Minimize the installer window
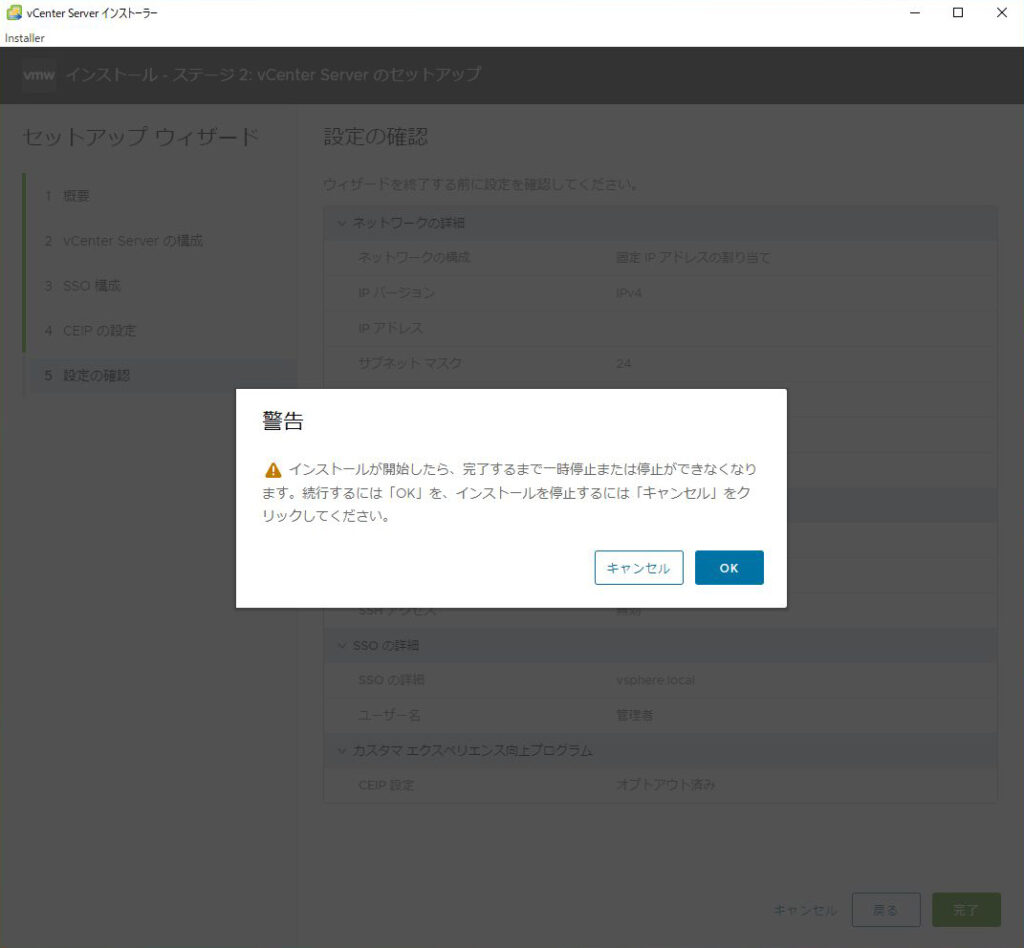1024x948 pixels. (x=915, y=12)
